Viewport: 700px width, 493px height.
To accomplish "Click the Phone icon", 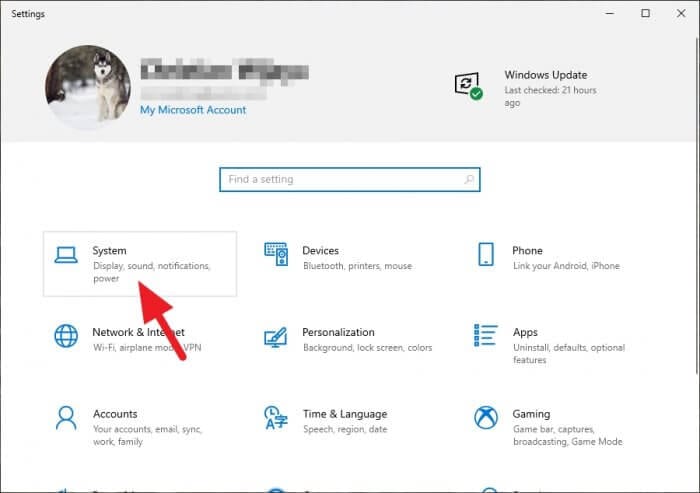I will coord(486,254).
